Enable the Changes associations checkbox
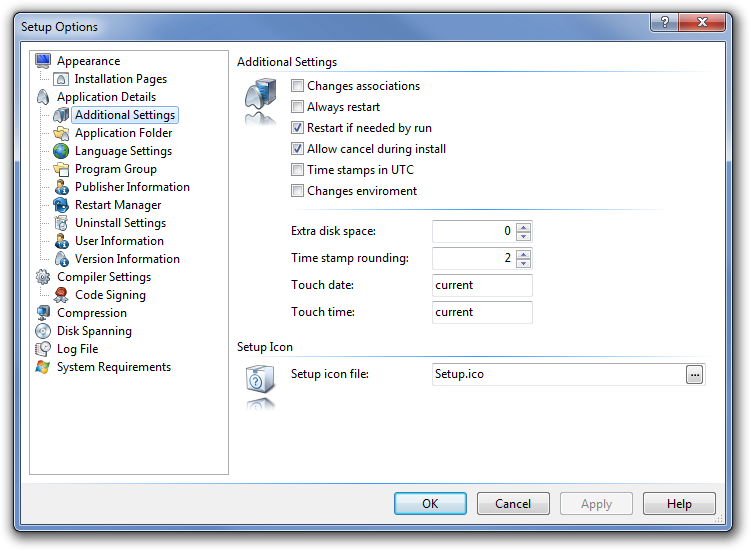The image size is (751, 551). 297,86
